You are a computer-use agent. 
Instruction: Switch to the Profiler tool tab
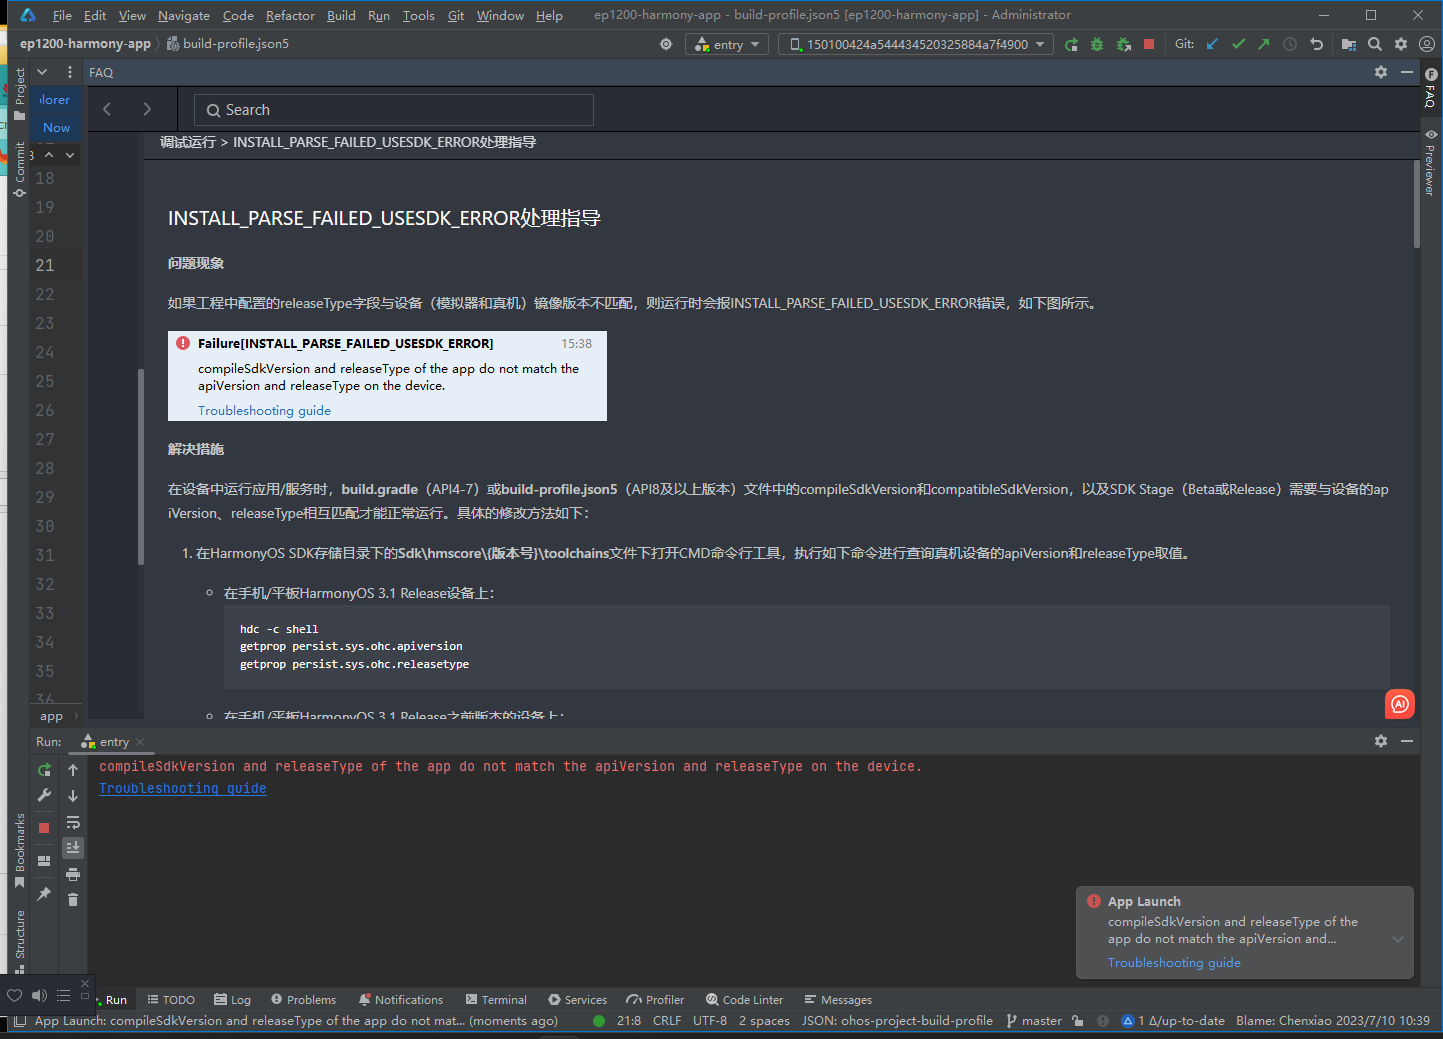tap(655, 1000)
